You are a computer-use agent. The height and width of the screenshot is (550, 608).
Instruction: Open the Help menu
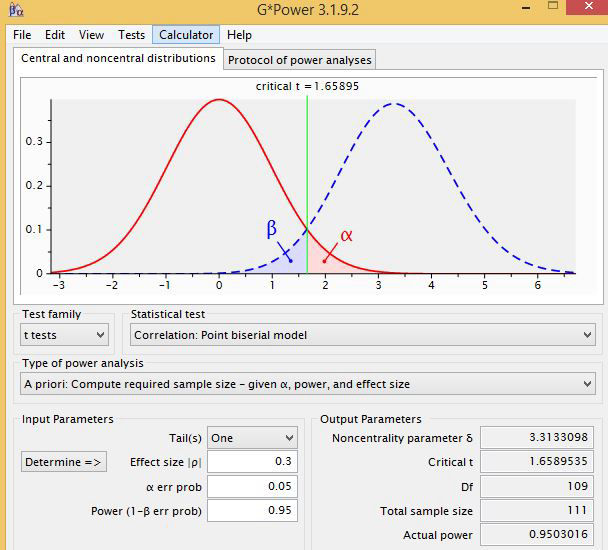[x=239, y=34]
